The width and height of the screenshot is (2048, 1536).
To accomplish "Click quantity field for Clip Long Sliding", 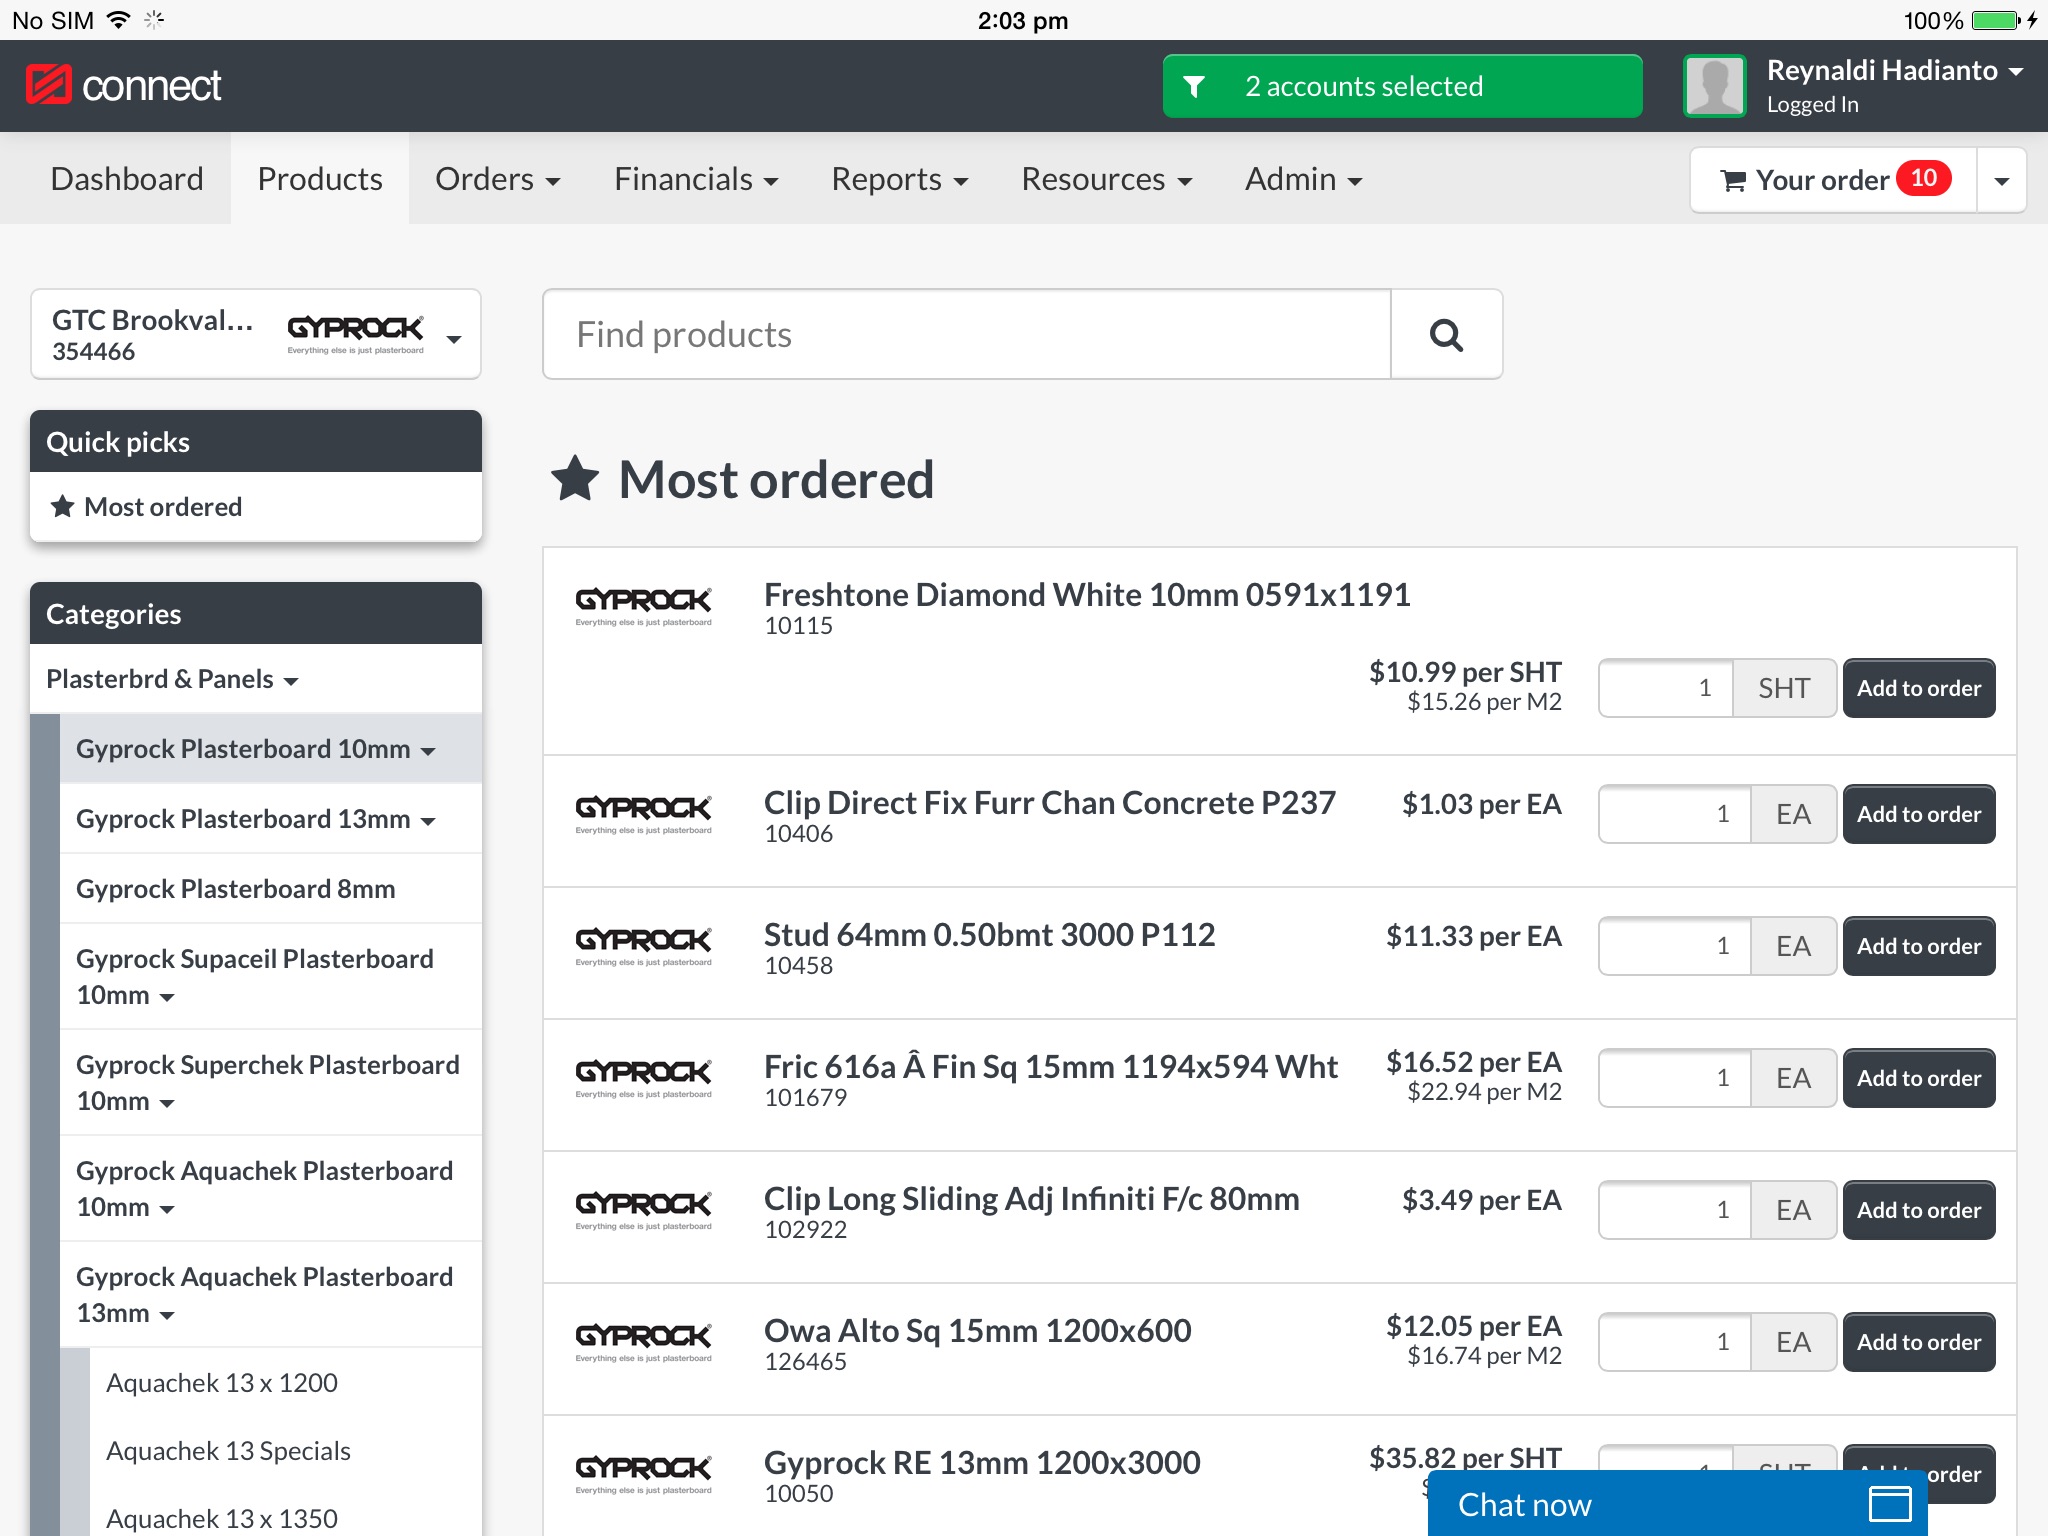I will [x=1675, y=1210].
